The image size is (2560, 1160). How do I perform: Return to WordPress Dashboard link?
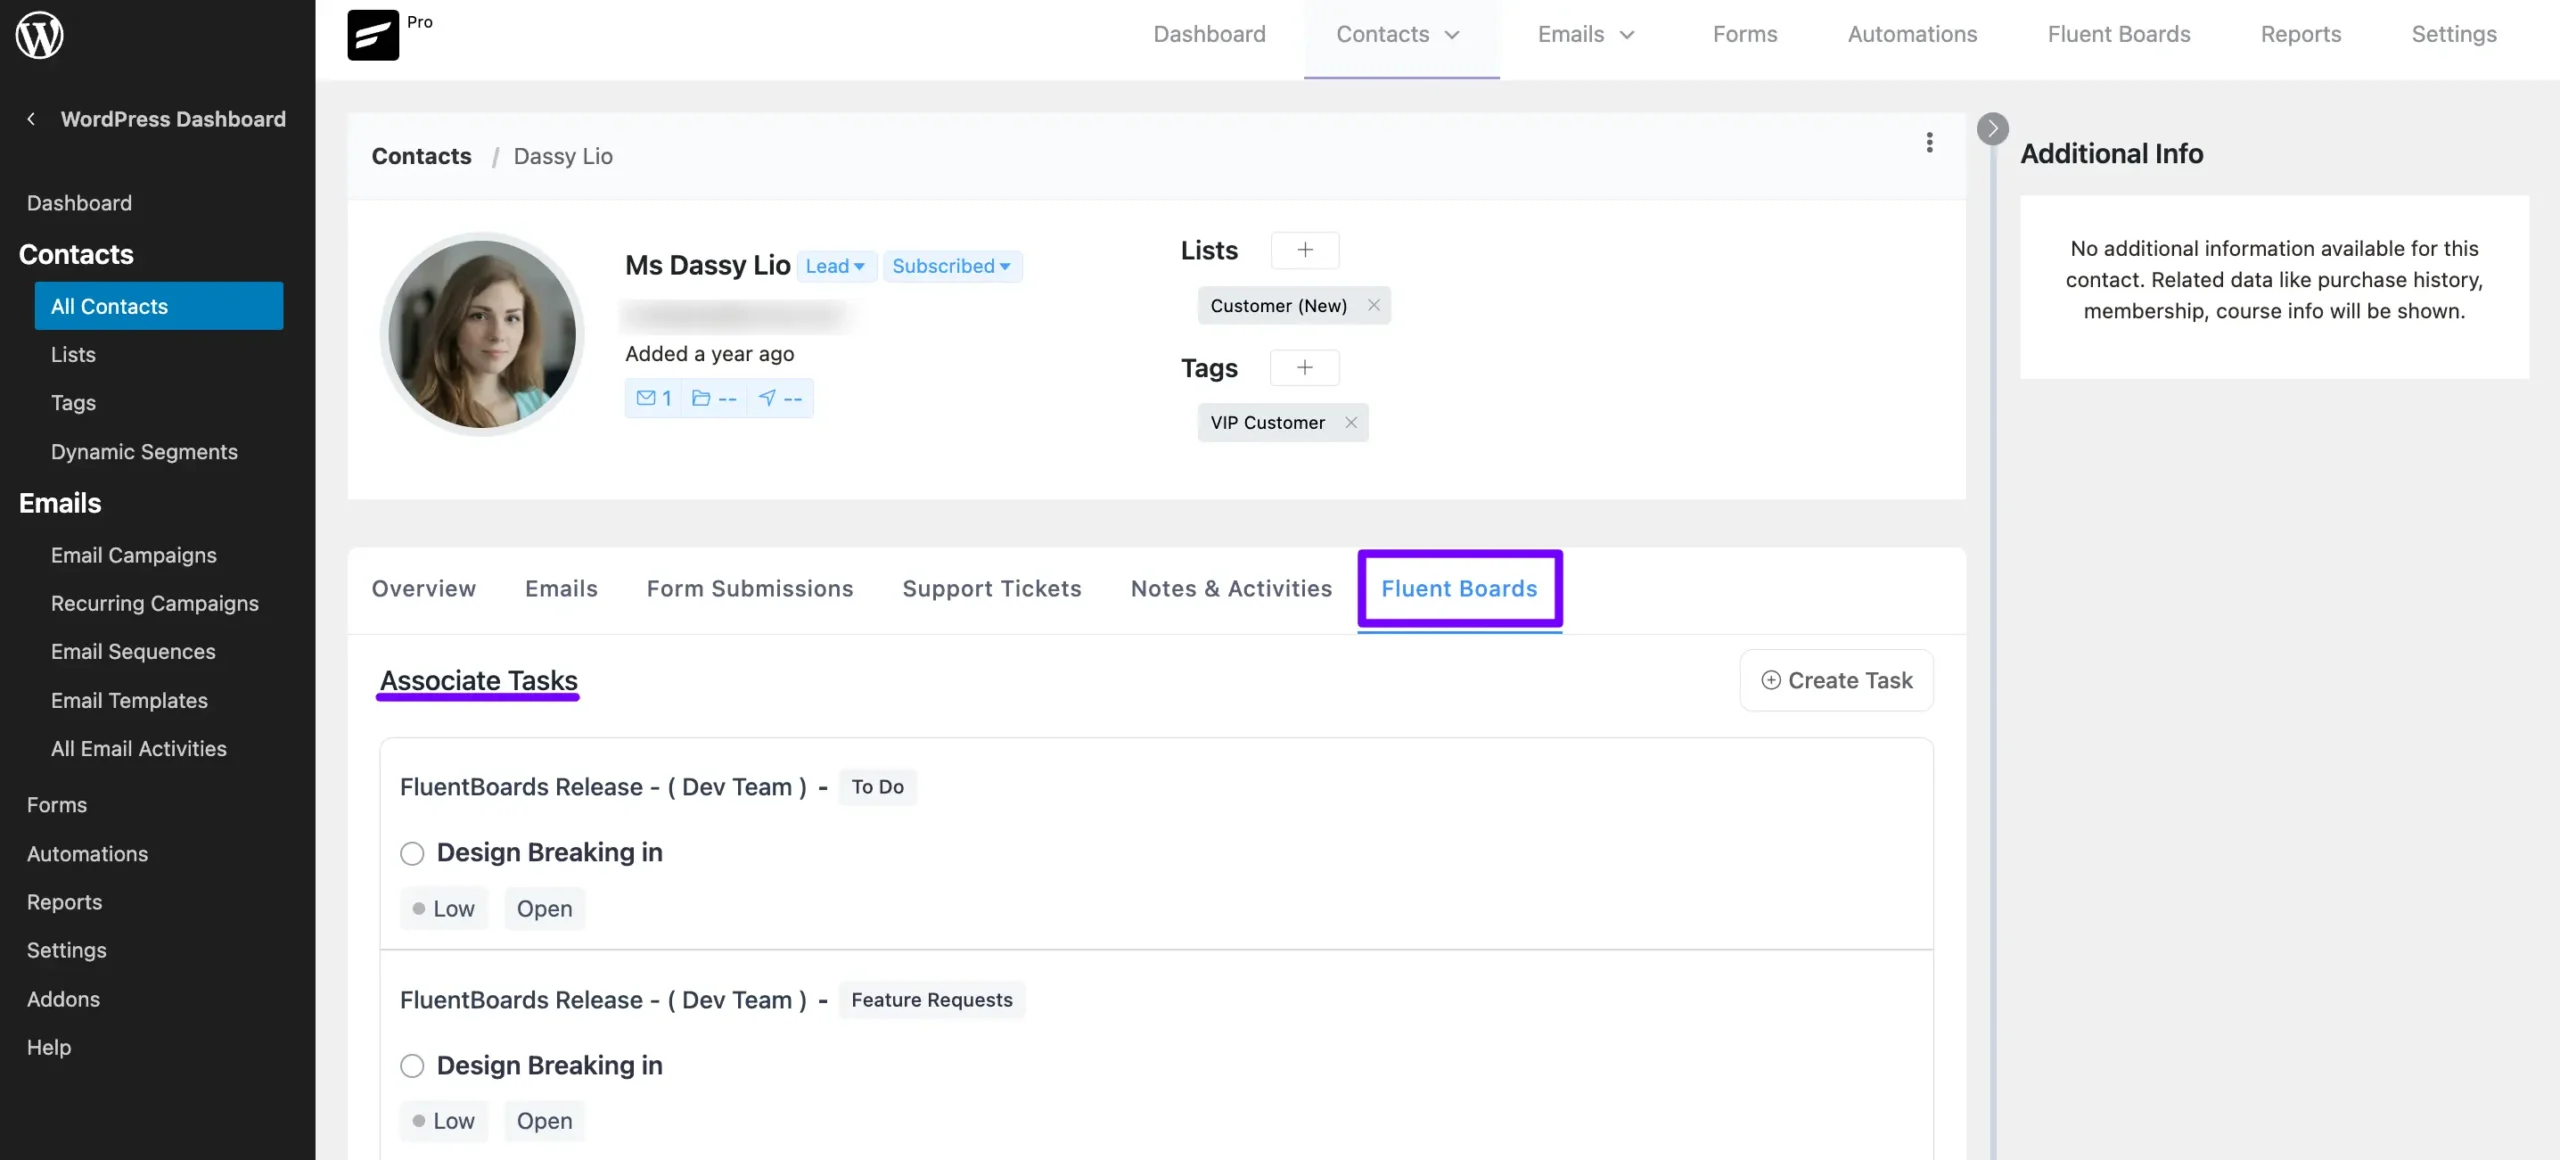(173, 119)
